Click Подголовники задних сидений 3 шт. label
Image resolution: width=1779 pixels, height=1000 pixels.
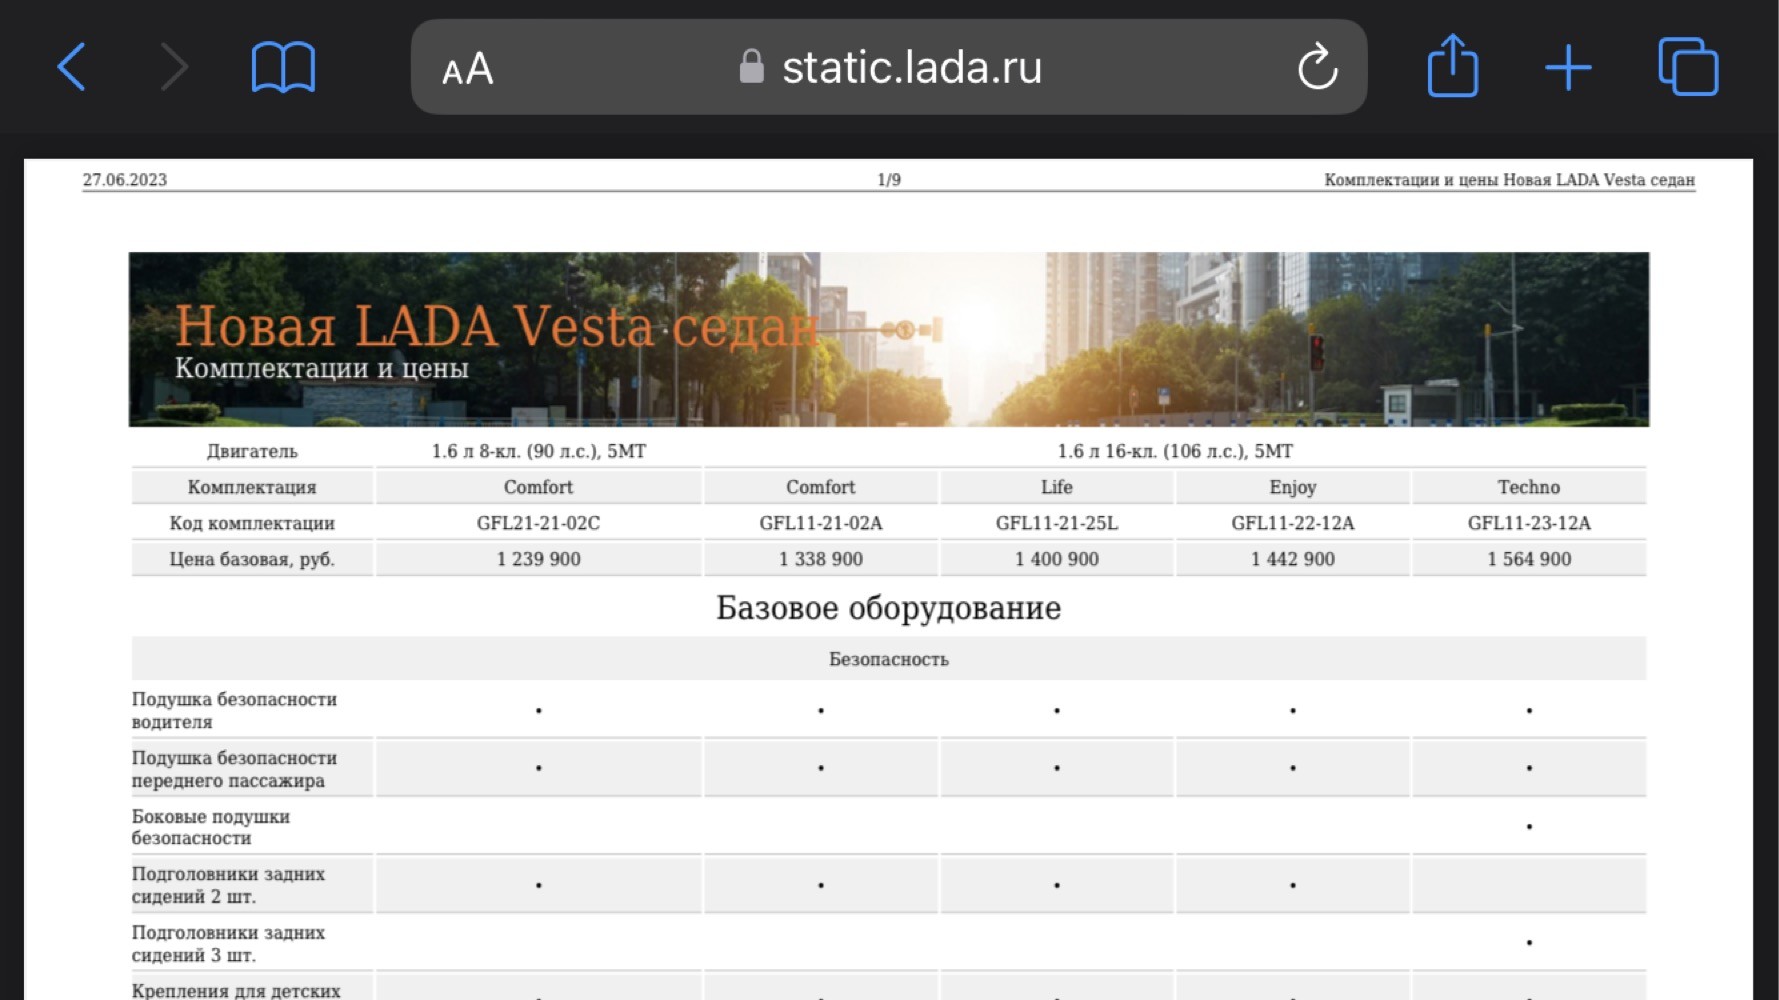pyautogui.click(x=228, y=943)
